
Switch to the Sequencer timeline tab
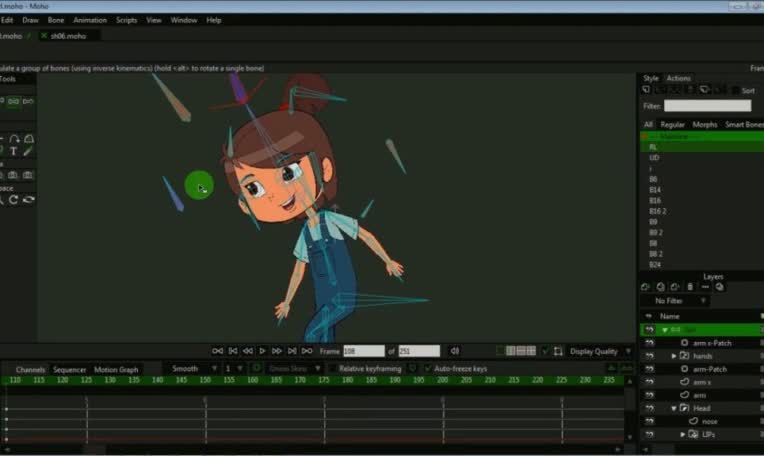70,370
